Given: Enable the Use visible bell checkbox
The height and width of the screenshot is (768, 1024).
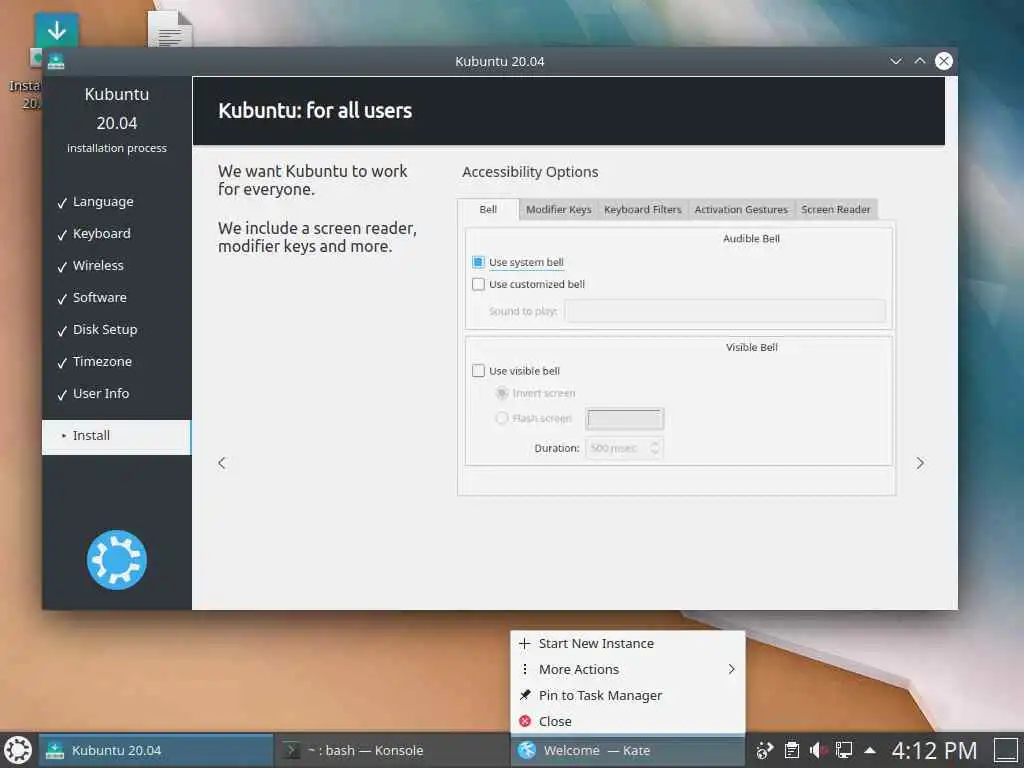Looking at the screenshot, I should point(478,371).
